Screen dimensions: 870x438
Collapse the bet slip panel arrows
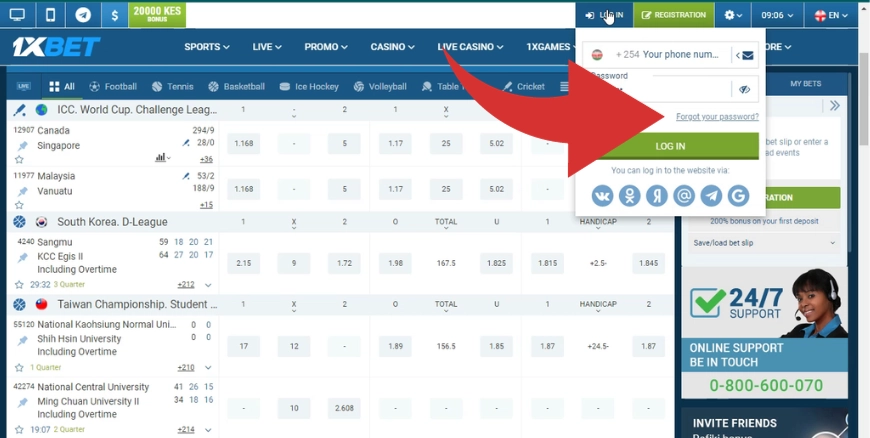pyautogui.click(x=834, y=106)
